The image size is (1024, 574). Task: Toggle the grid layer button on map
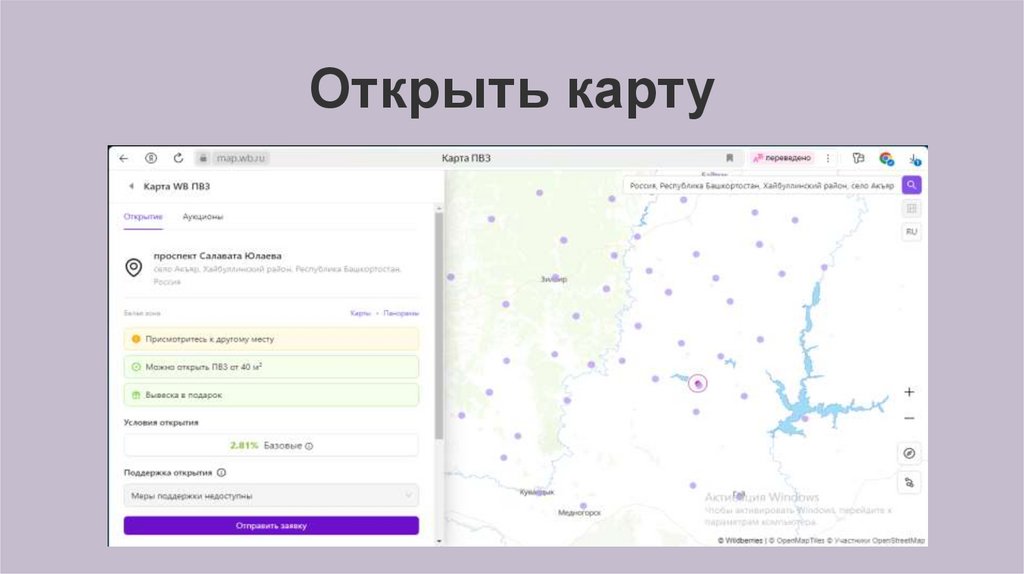pyautogui.click(x=912, y=209)
